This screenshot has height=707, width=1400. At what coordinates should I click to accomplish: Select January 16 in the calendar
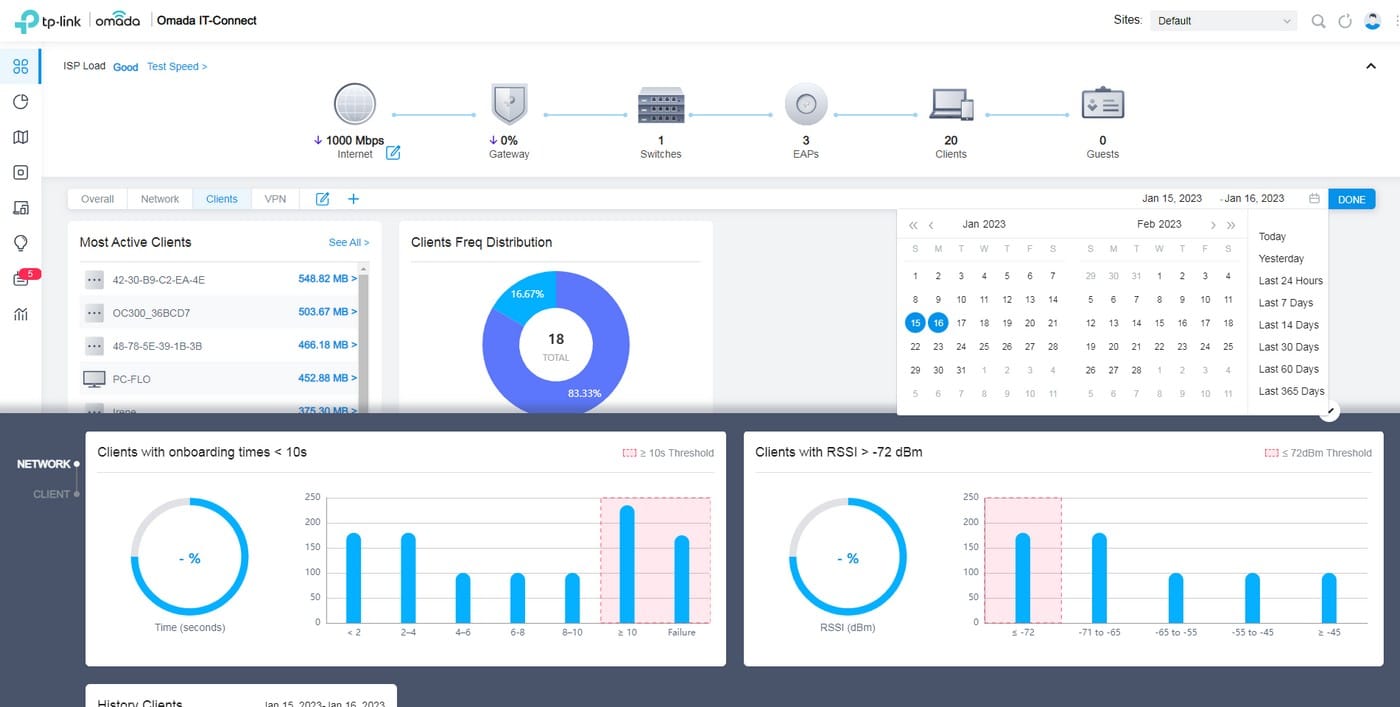[x=937, y=322]
